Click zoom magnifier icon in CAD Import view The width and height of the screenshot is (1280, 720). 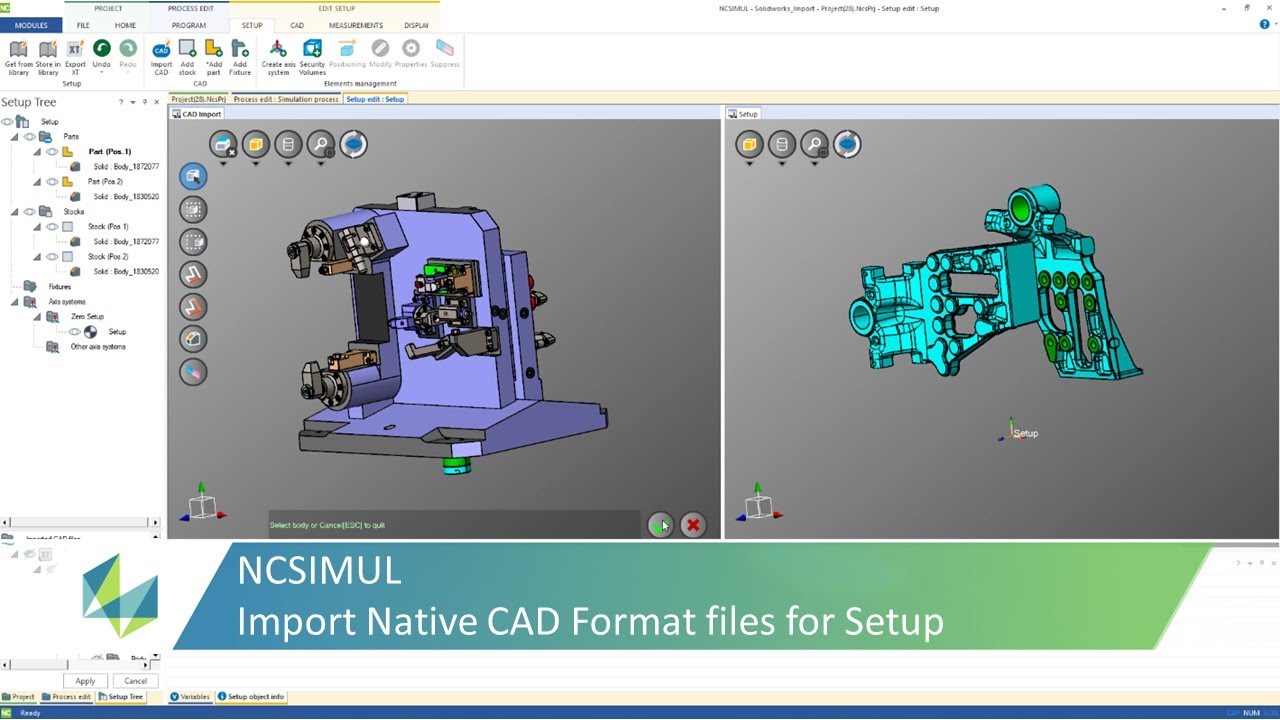321,144
